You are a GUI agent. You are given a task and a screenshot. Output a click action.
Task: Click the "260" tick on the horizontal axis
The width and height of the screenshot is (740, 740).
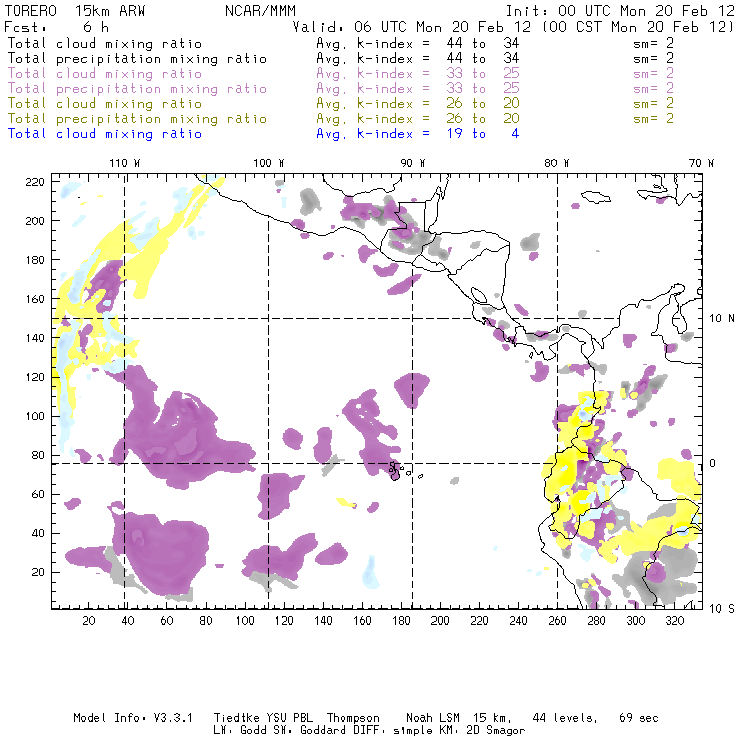click(557, 621)
